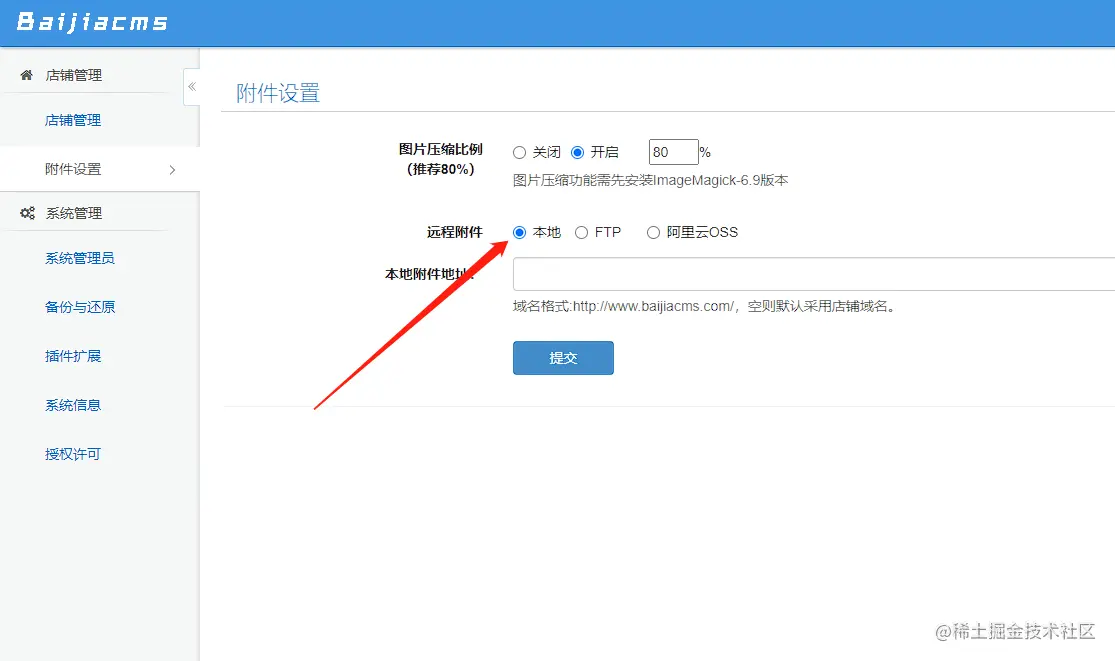Click the 80 compression percentage box
The image size is (1115, 661).
click(672, 151)
